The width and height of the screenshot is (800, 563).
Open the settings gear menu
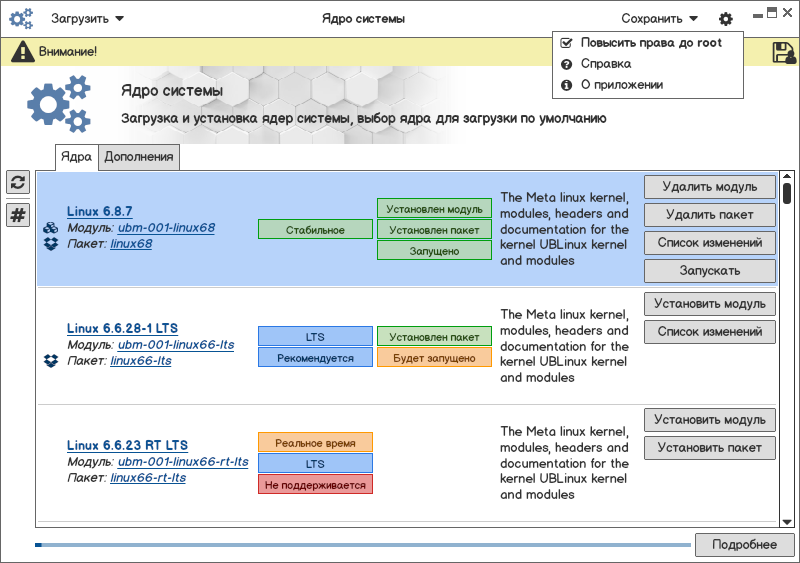coord(726,19)
